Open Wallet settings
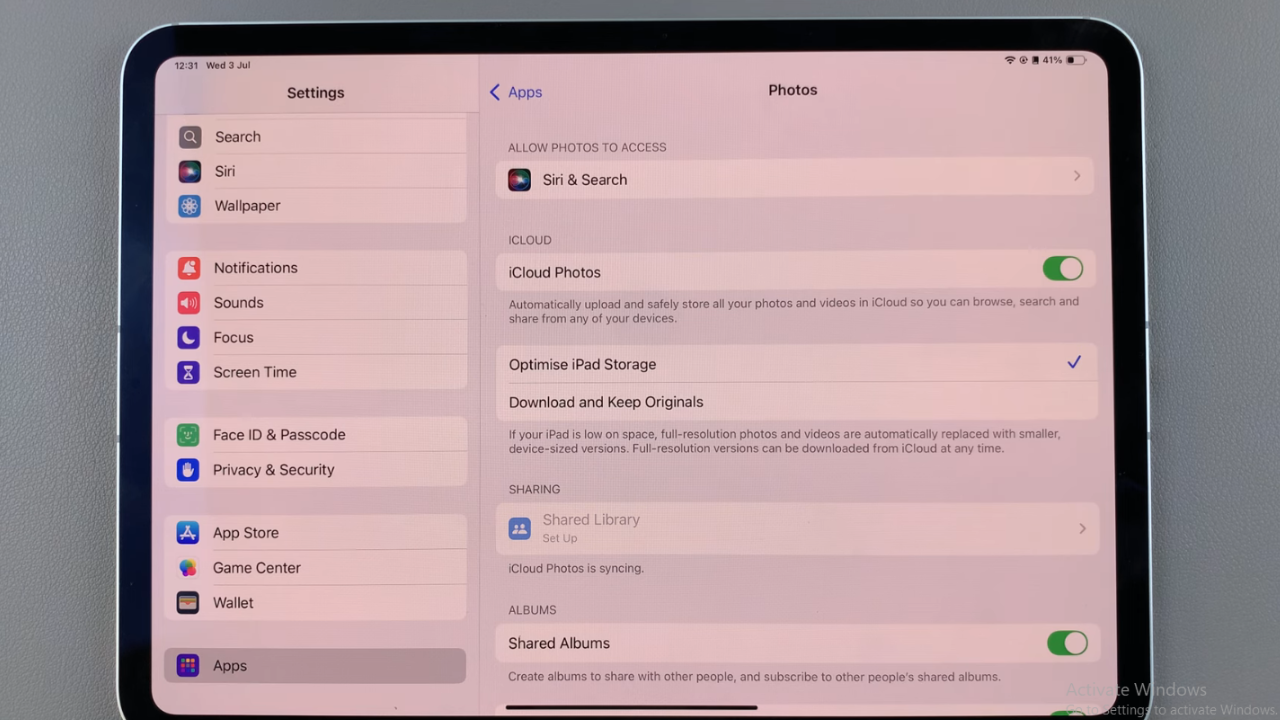 pos(316,603)
